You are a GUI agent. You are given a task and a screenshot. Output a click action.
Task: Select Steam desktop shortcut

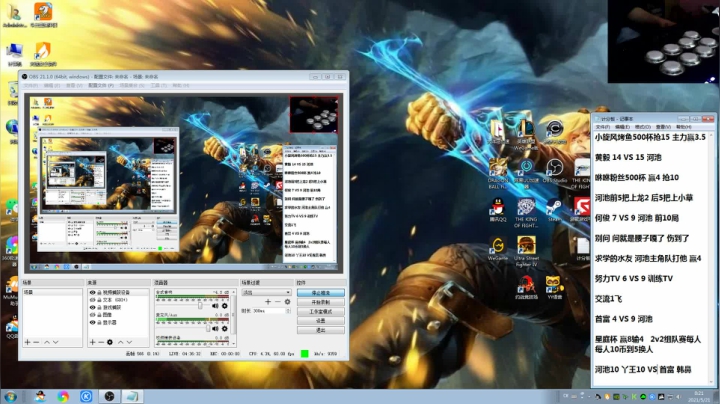tap(554, 211)
